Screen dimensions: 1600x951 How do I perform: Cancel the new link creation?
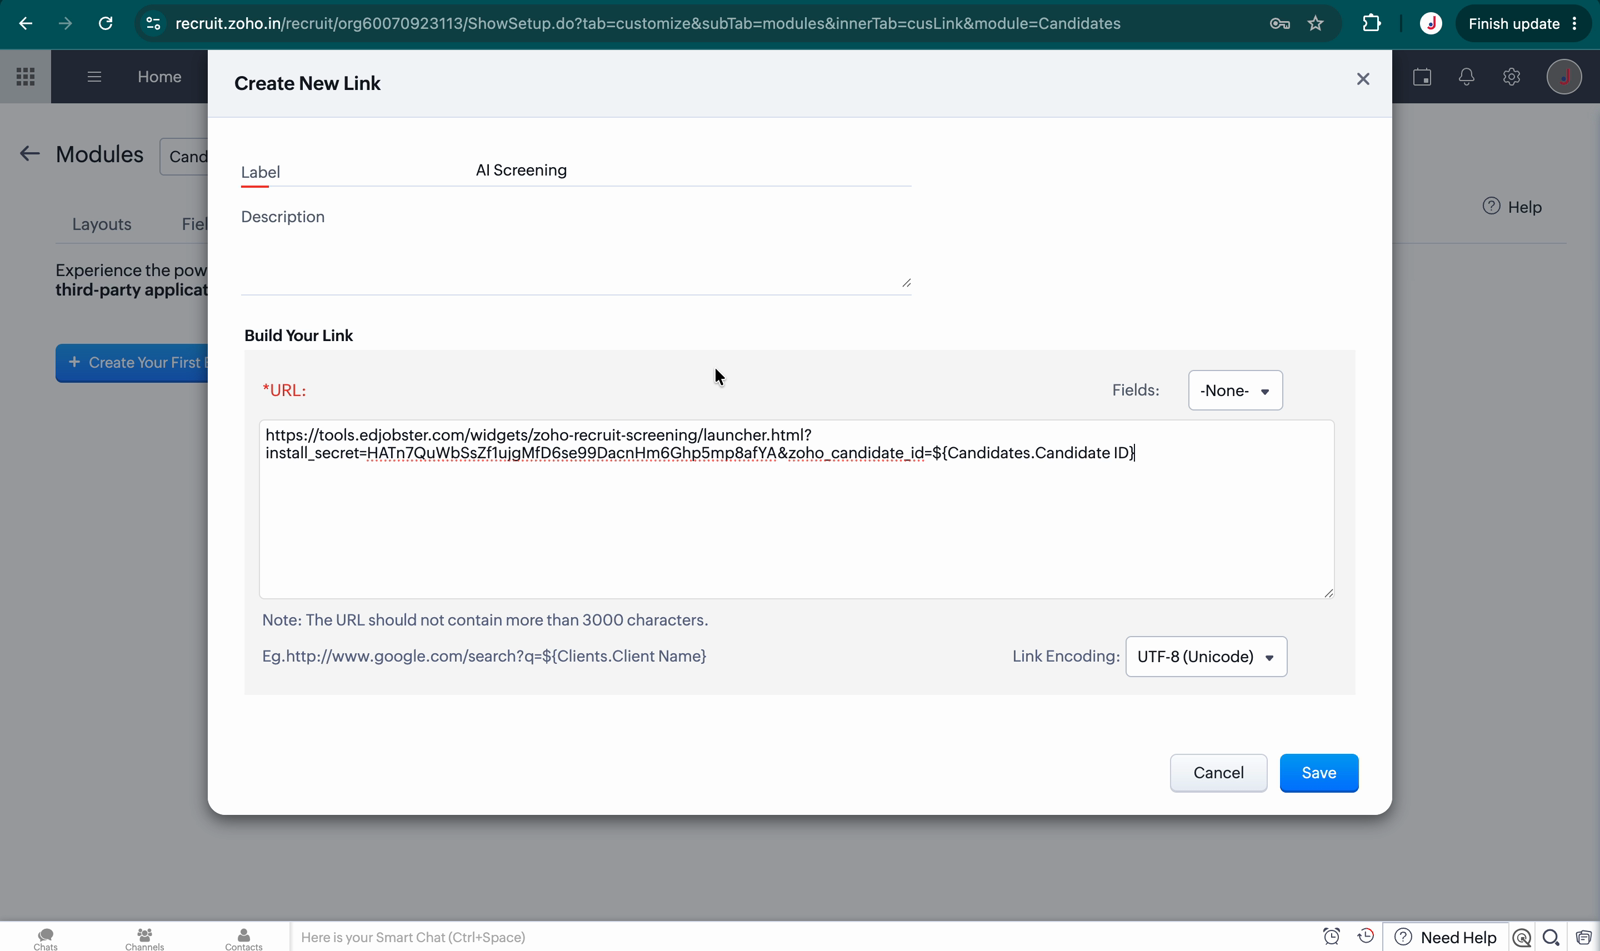tap(1218, 773)
